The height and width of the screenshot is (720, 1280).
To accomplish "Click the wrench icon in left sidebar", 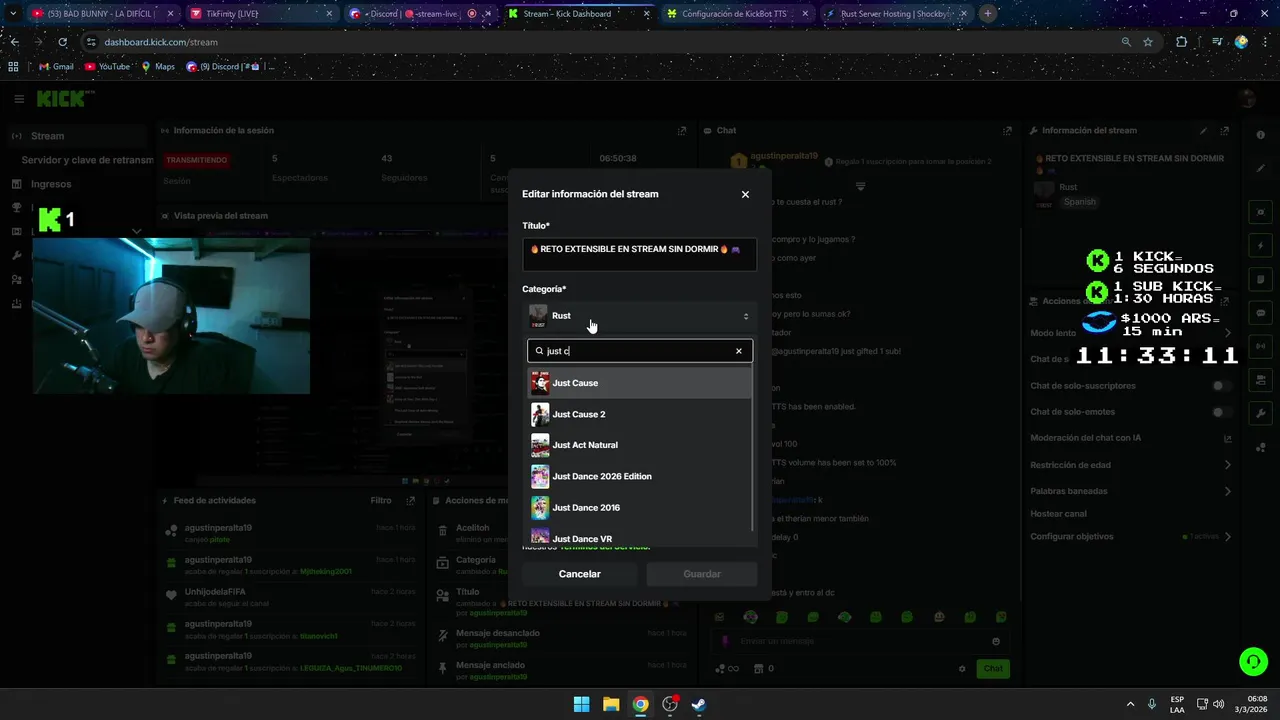I will [x=17, y=256].
